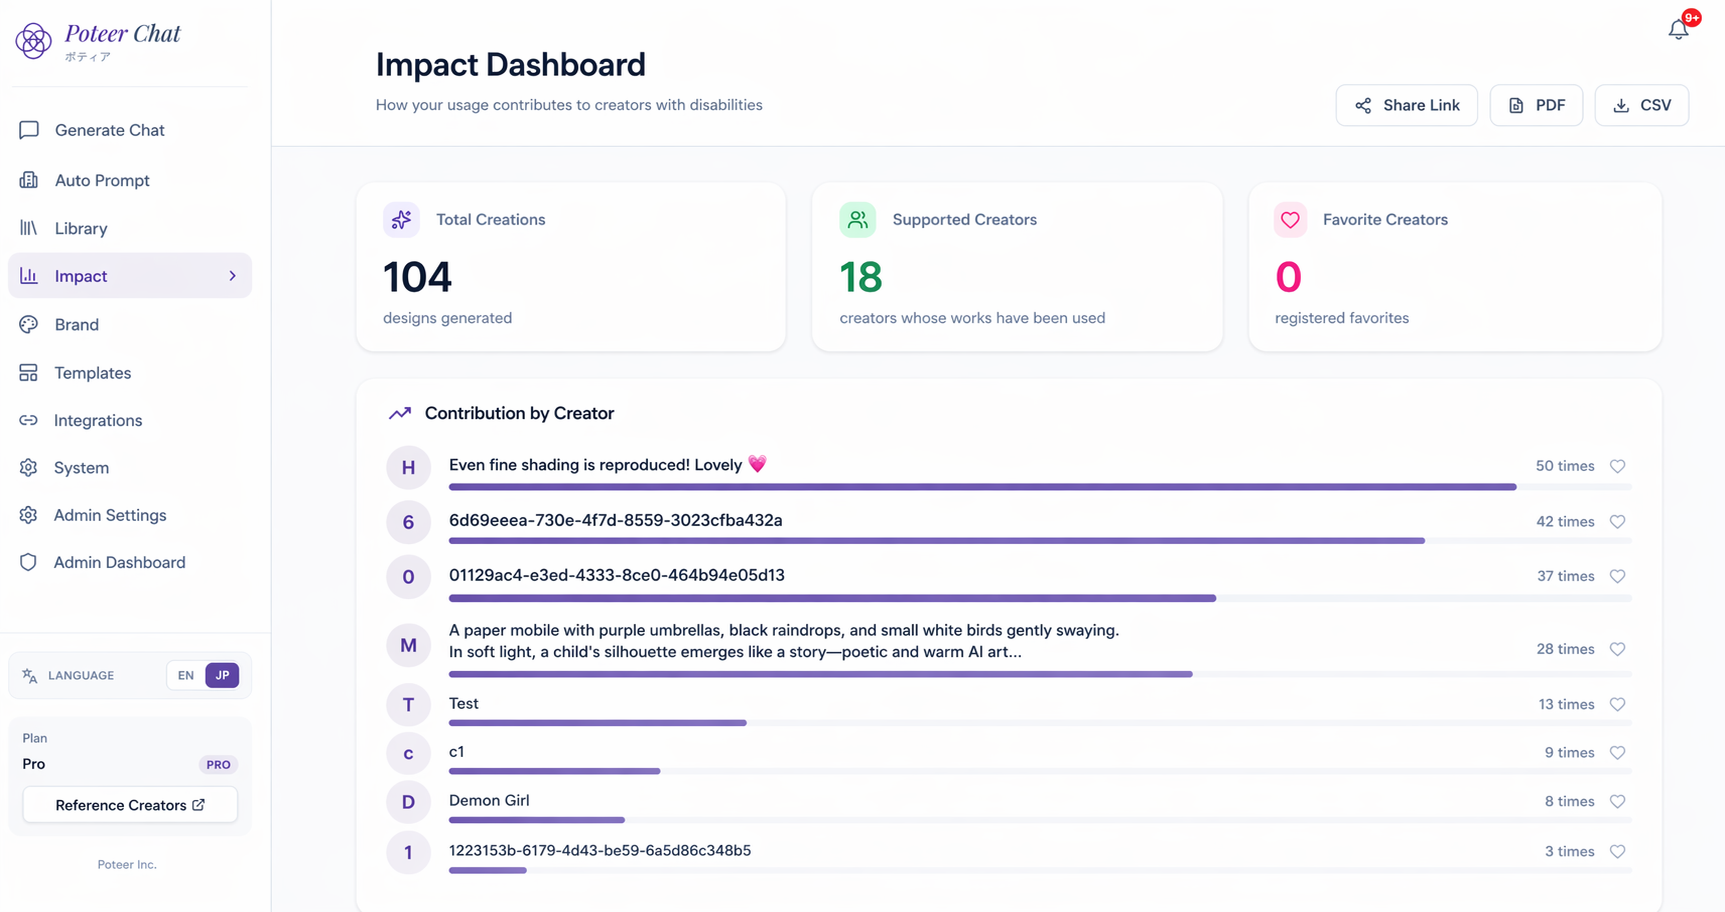Click the c1 contribution progress bar
This screenshot has width=1725, height=912.
1040,771
